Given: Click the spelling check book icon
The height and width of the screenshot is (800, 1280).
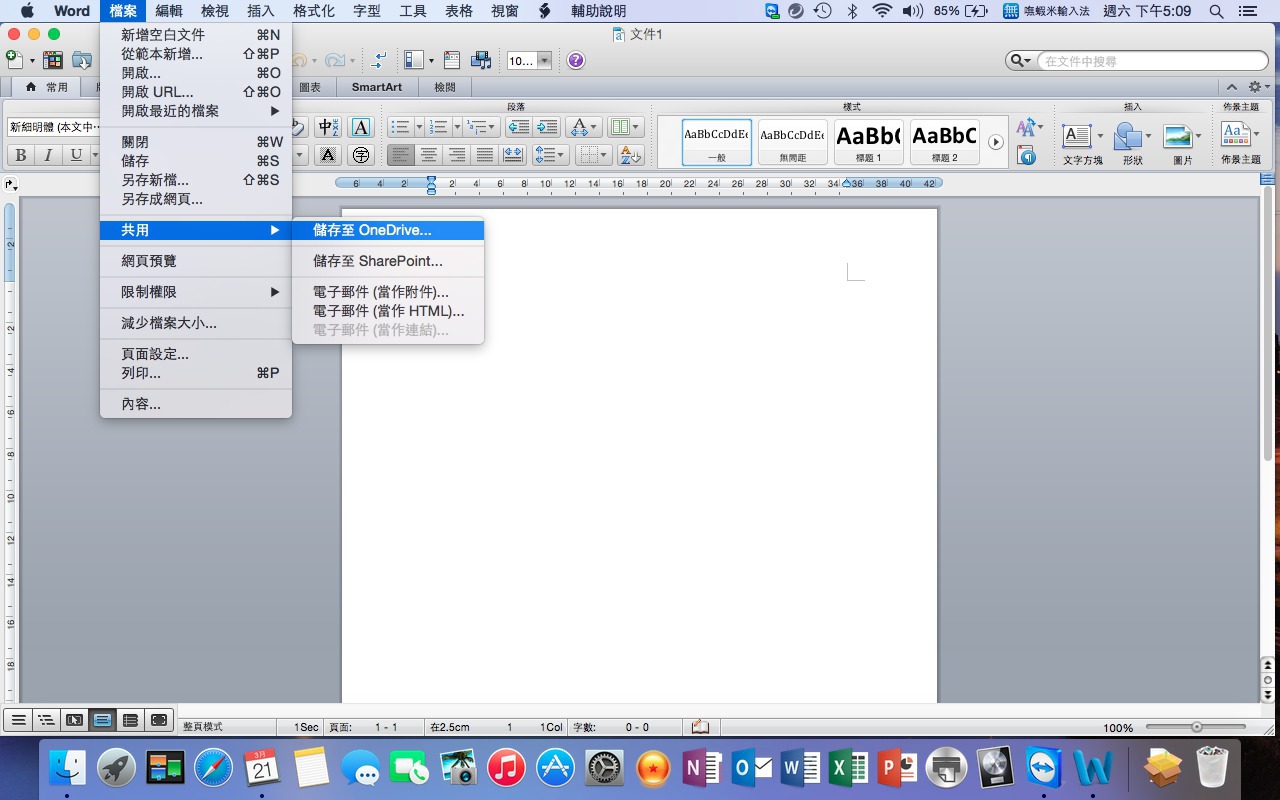Looking at the screenshot, I should point(701,727).
